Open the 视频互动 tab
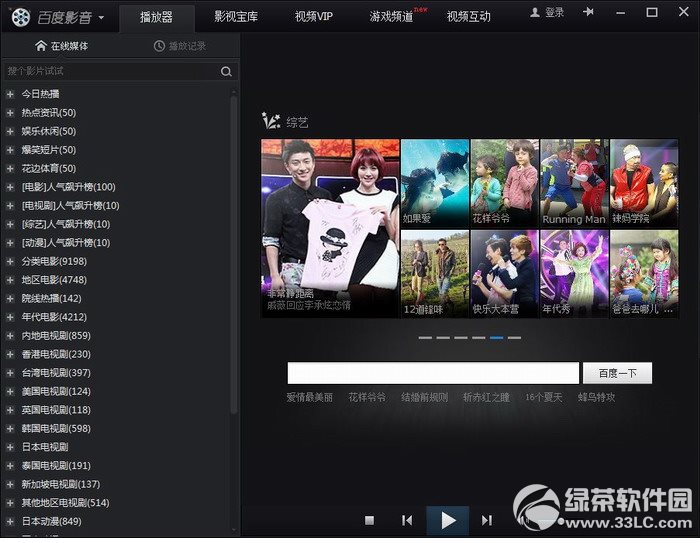The height and width of the screenshot is (543, 700). (x=468, y=17)
